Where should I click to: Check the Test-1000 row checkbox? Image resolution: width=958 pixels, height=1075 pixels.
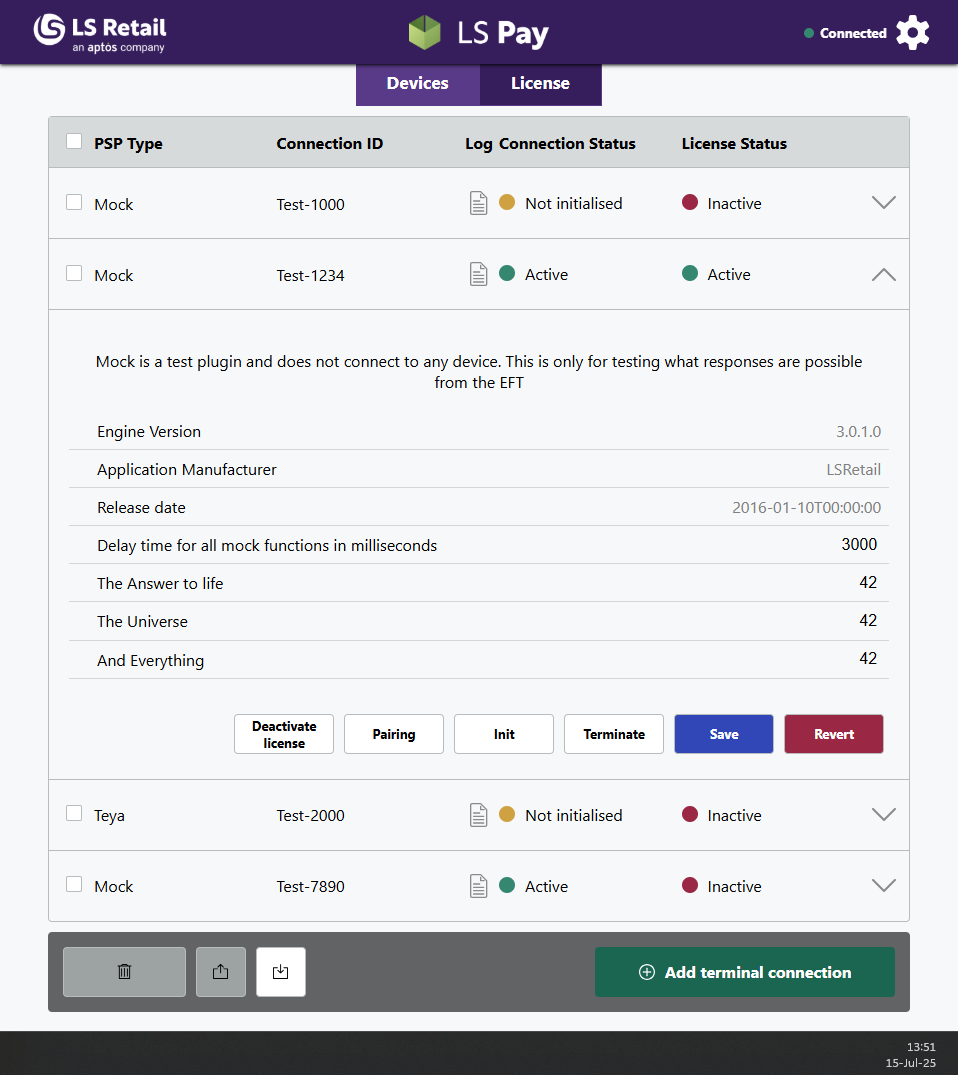(74, 203)
